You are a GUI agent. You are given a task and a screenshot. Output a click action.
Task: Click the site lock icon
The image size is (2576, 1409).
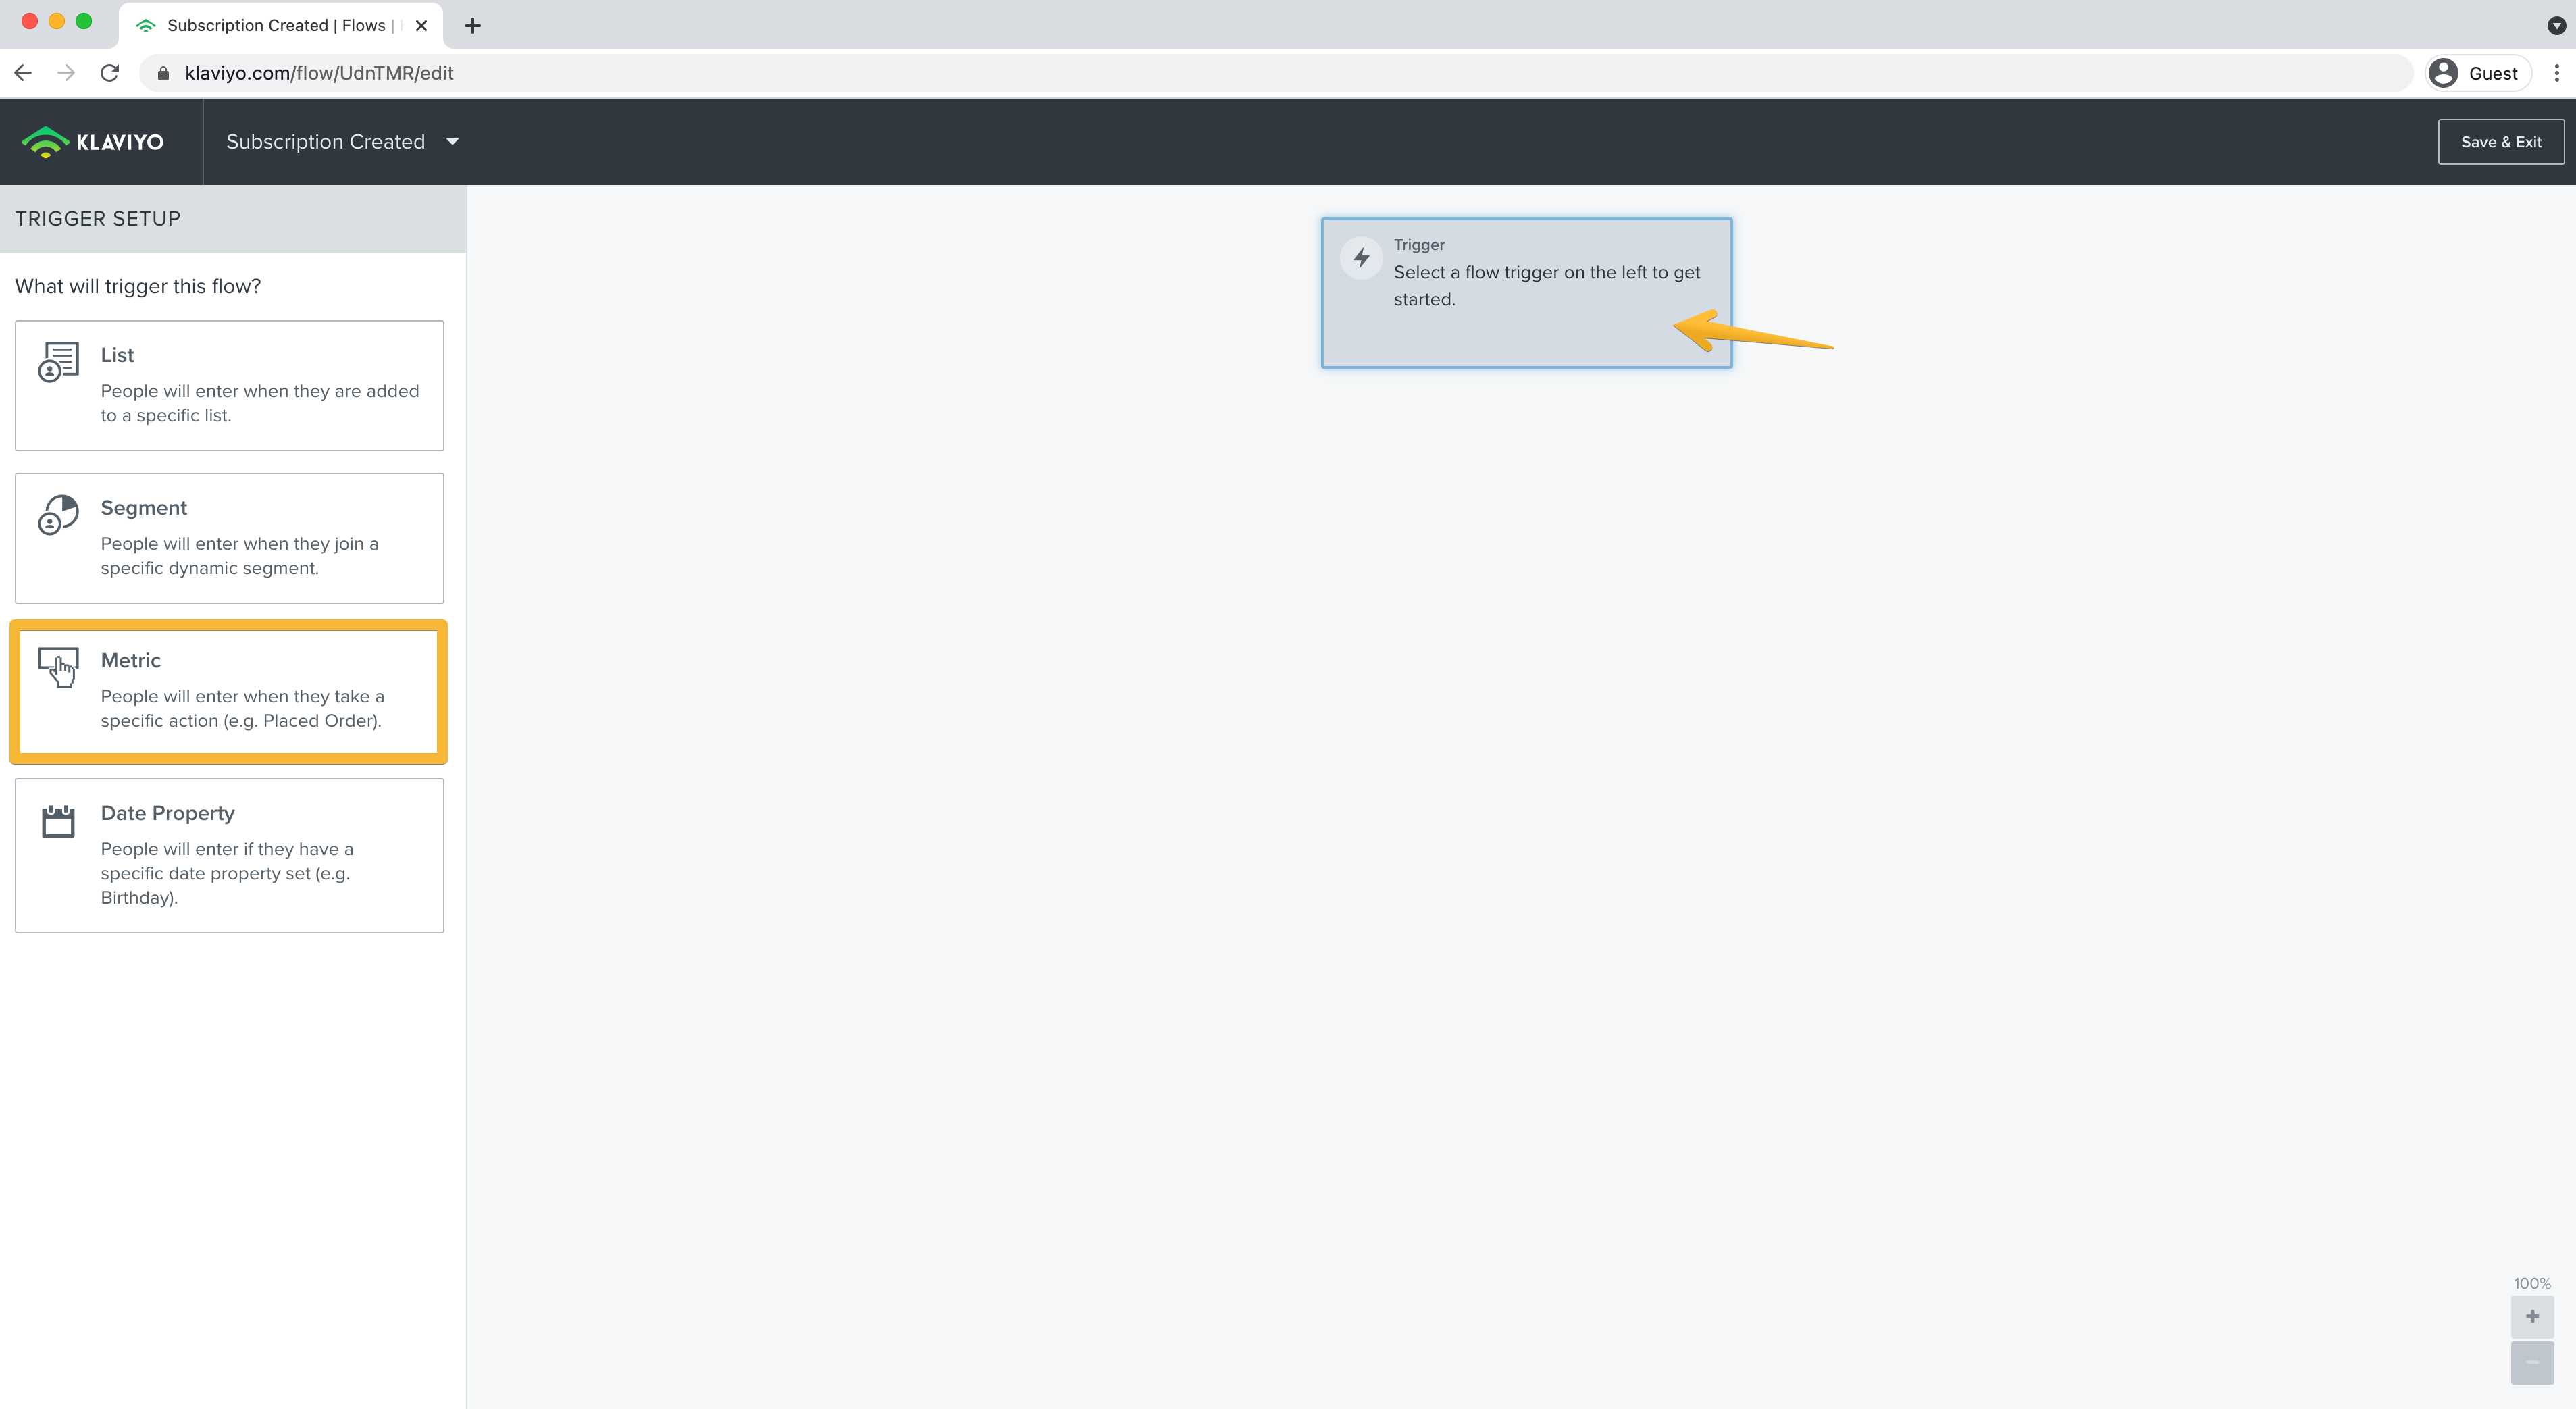pyautogui.click(x=164, y=73)
